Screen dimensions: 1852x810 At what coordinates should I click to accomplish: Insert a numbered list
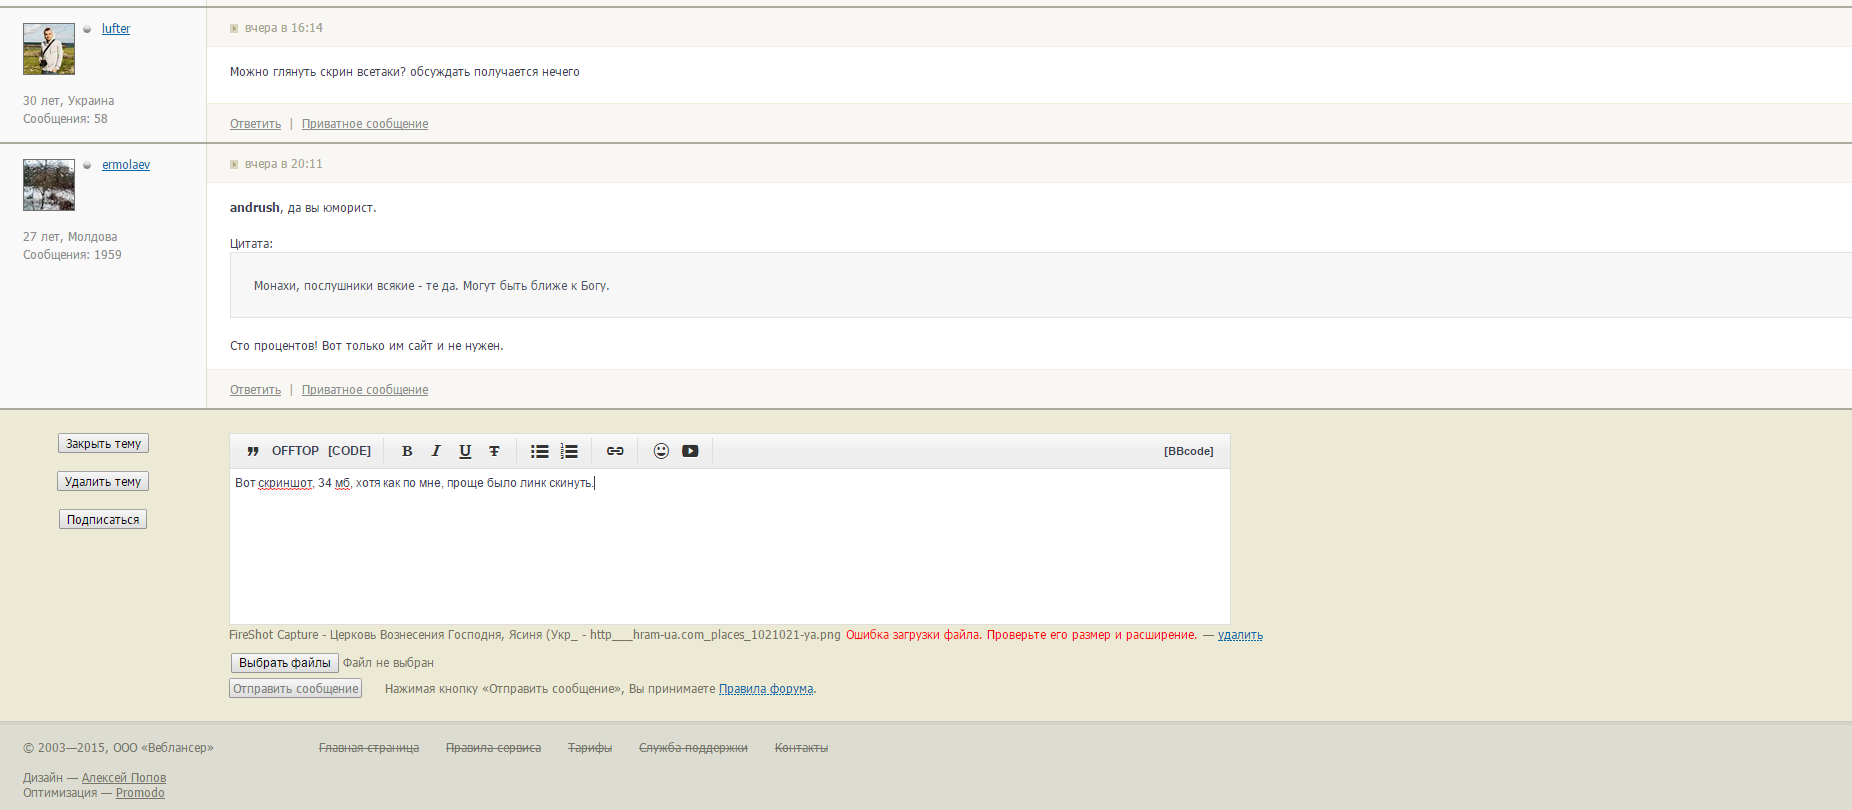[x=569, y=451]
